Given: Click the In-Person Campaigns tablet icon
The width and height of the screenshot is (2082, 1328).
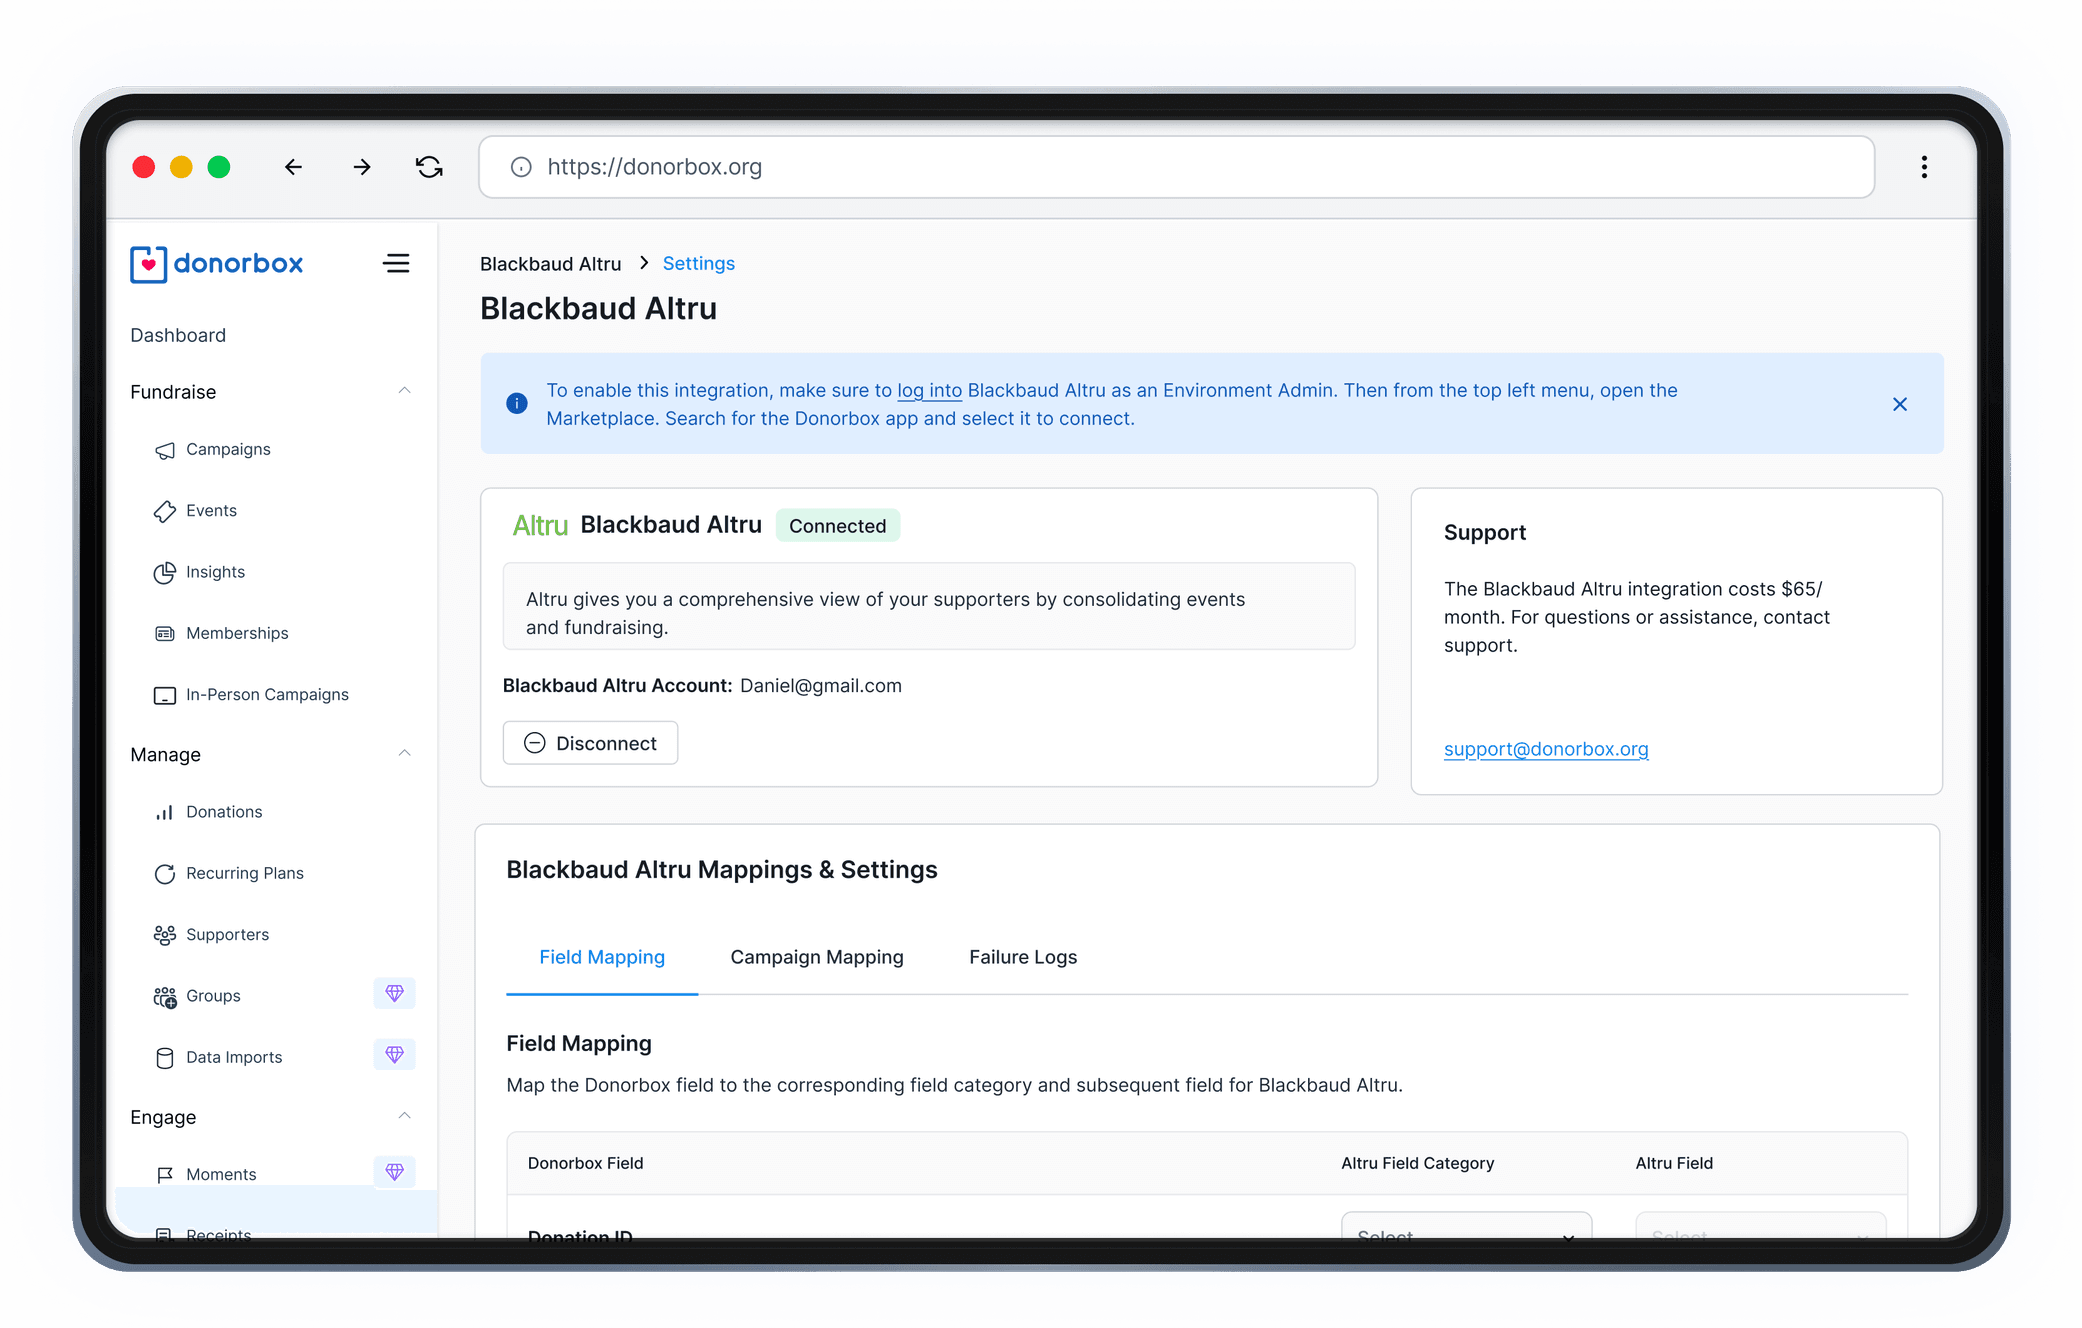Looking at the screenshot, I should click(x=165, y=695).
